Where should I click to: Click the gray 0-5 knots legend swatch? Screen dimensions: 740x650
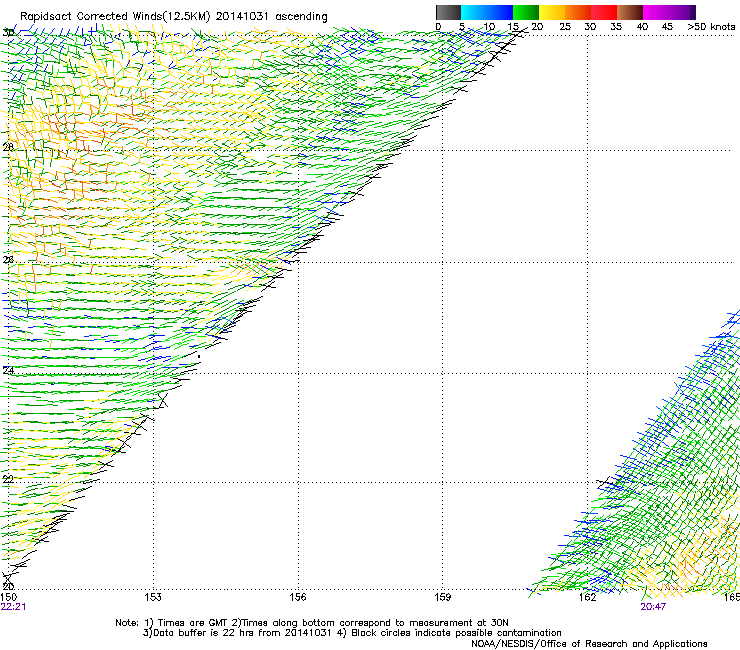[x=448, y=12]
